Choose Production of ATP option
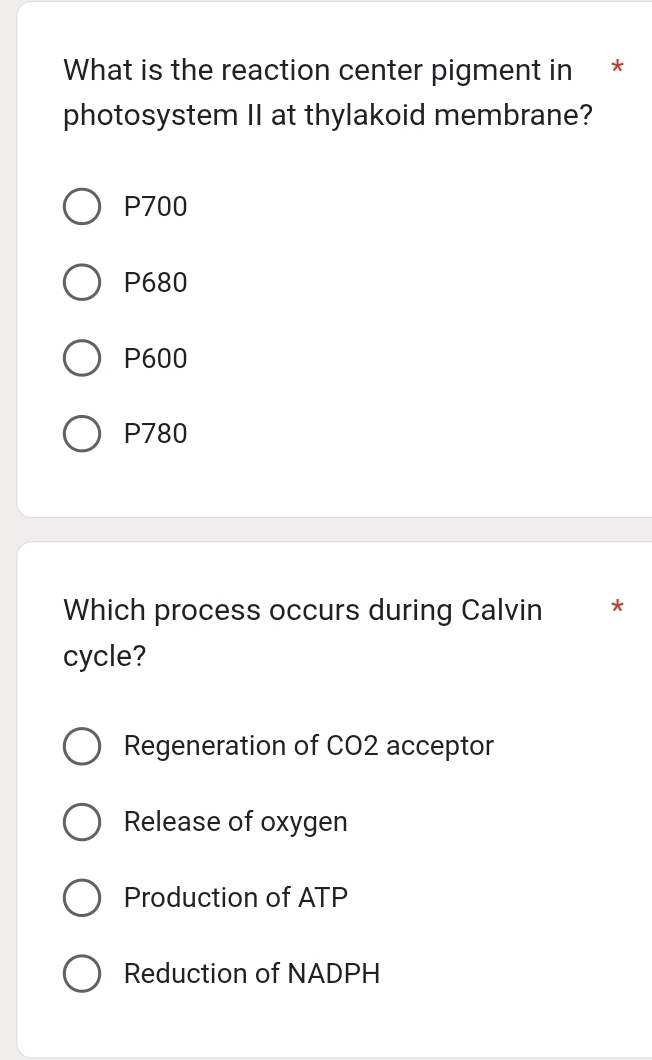This screenshot has width=652, height=1060. click(81, 897)
